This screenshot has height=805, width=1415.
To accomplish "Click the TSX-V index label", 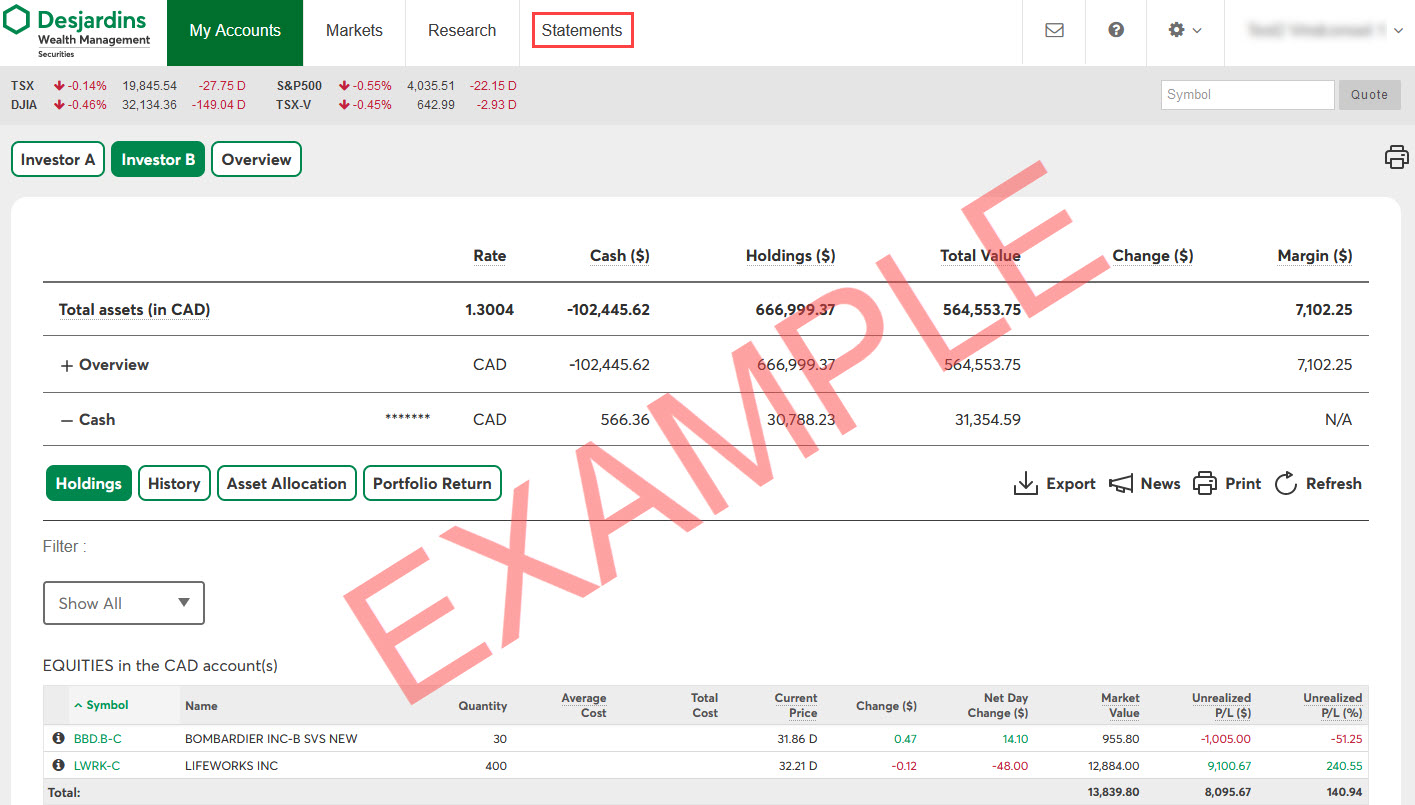I will (293, 104).
